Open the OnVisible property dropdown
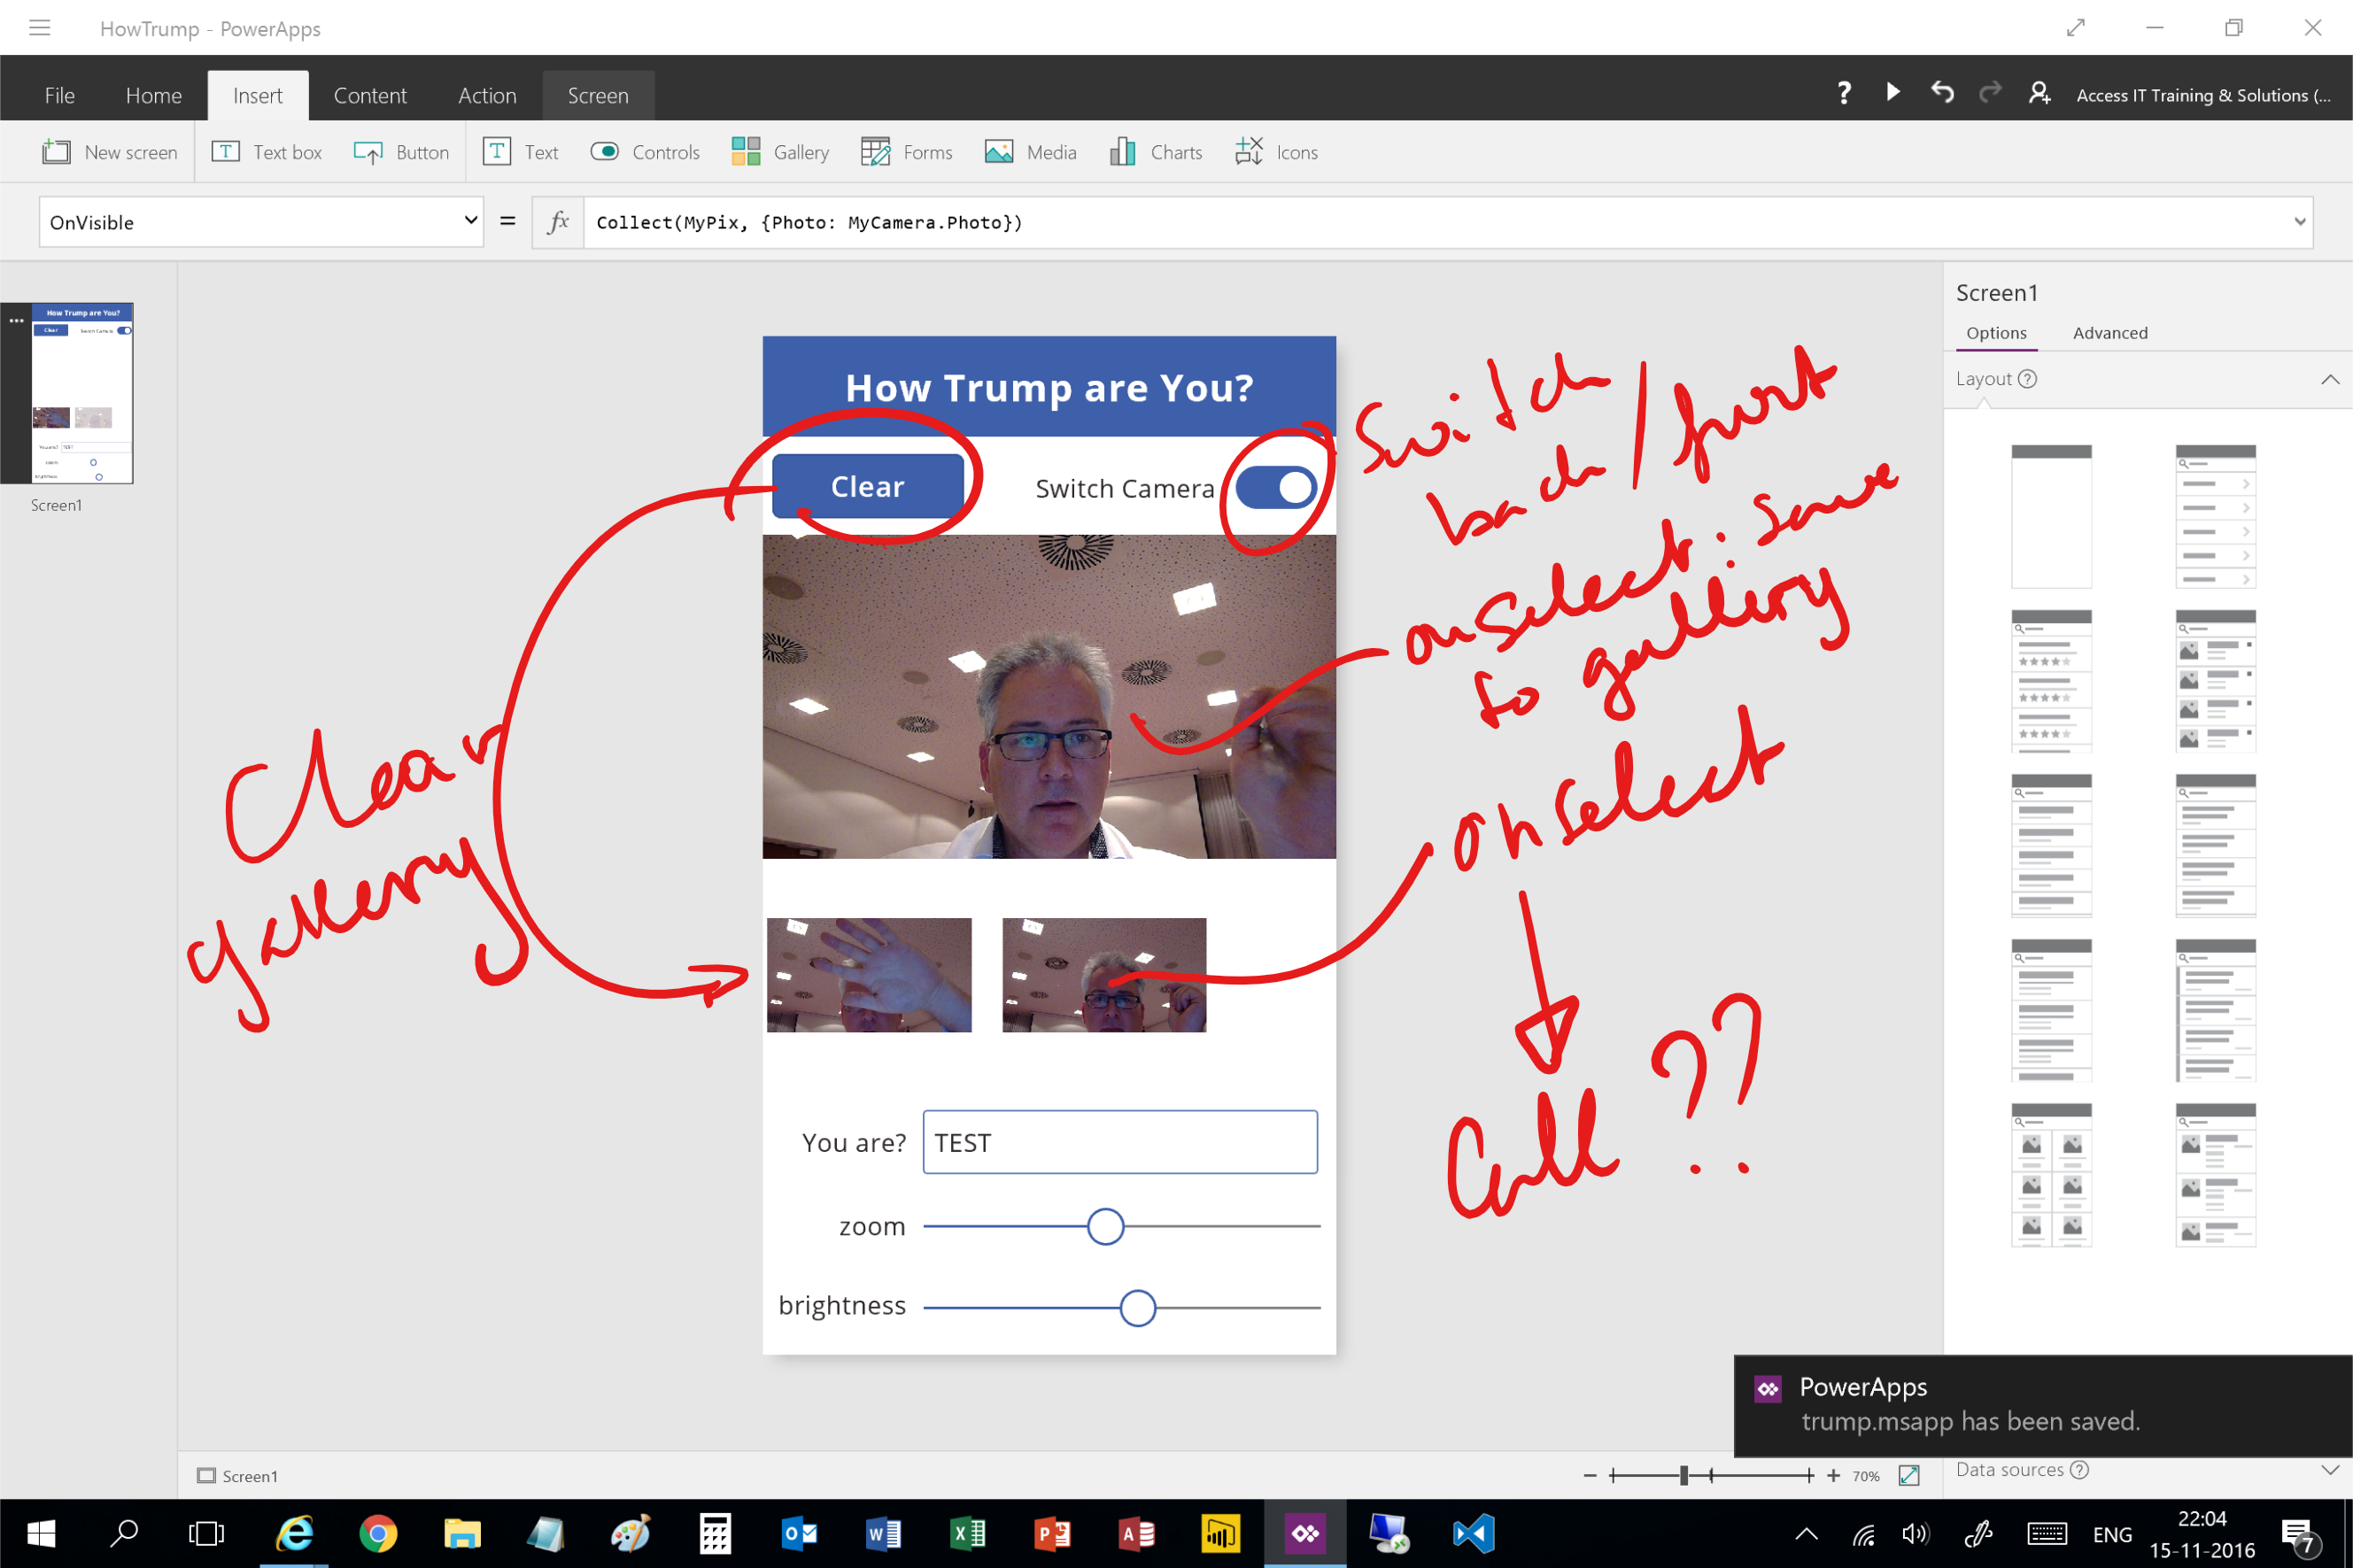Image resolution: width=2353 pixels, height=1568 pixels. pos(261,222)
